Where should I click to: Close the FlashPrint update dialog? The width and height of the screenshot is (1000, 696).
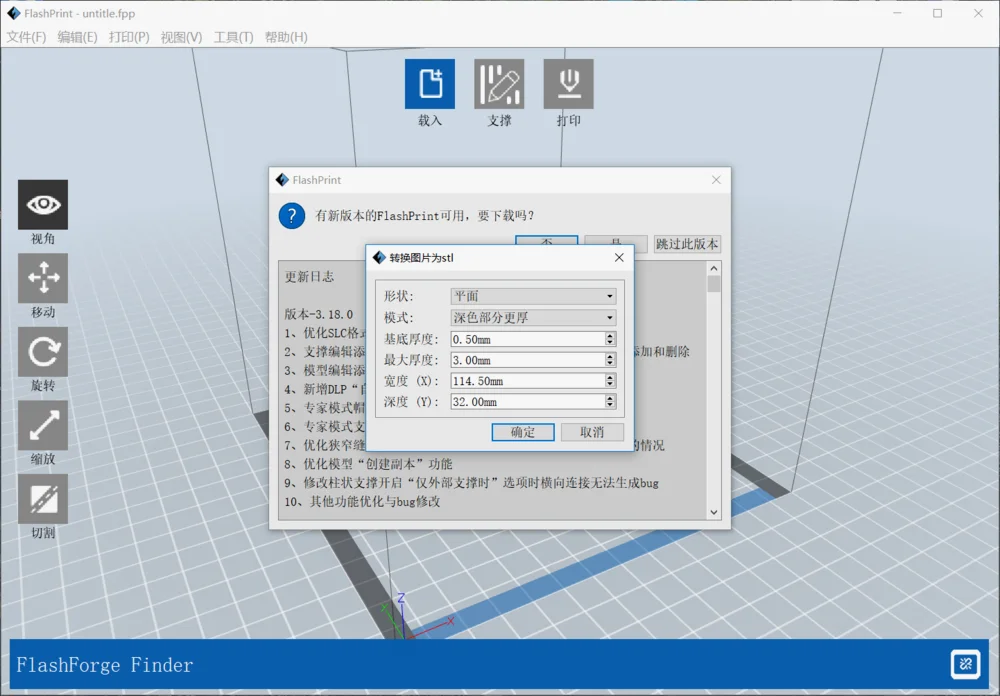(x=716, y=180)
